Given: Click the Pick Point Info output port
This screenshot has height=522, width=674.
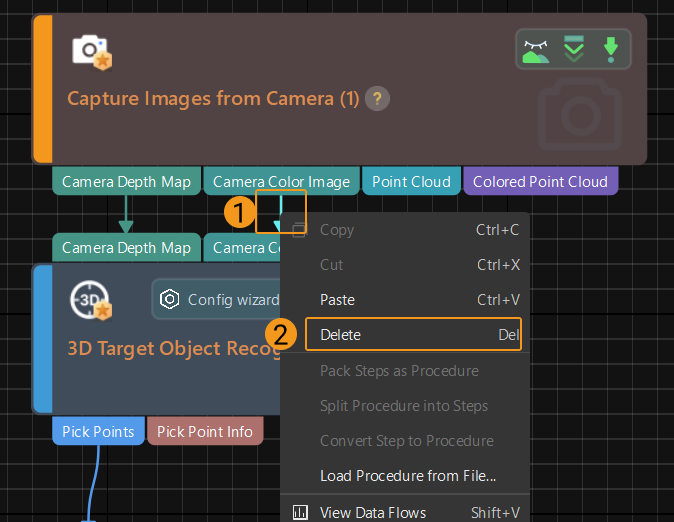Looking at the screenshot, I should [x=205, y=432].
